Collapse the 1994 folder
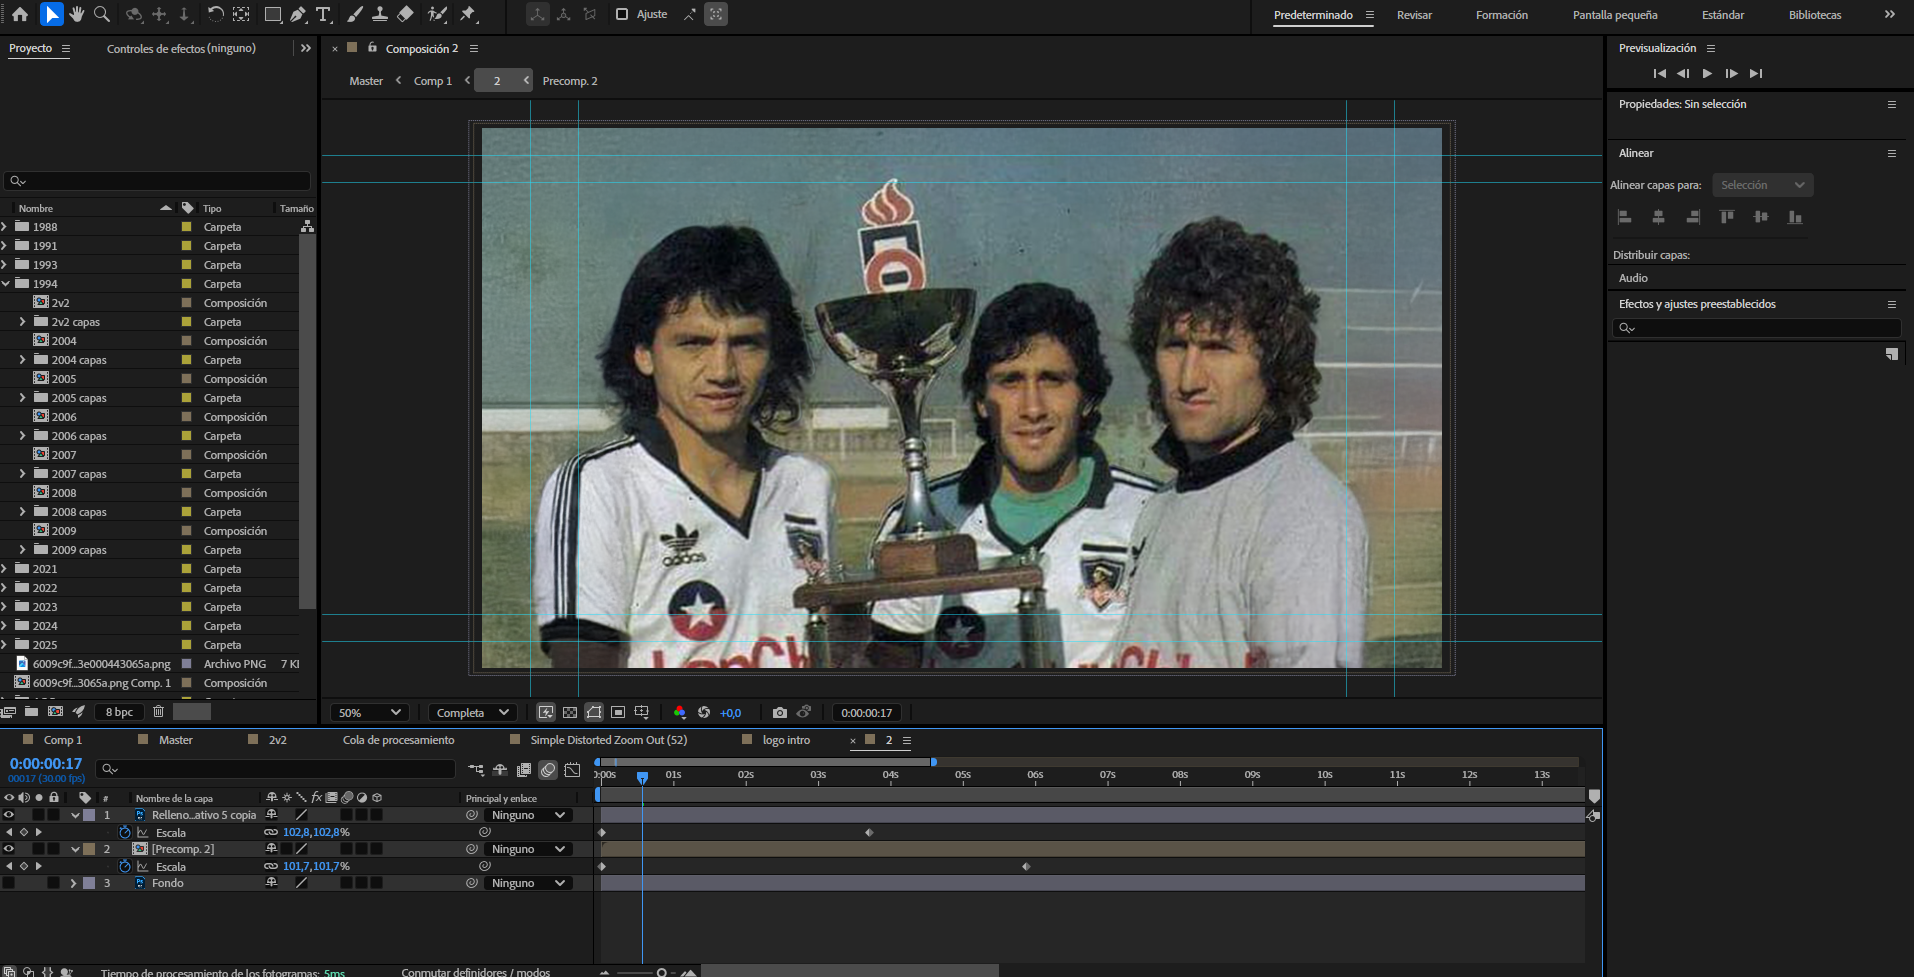This screenshot has height=977, width=1914. (5, 284)
